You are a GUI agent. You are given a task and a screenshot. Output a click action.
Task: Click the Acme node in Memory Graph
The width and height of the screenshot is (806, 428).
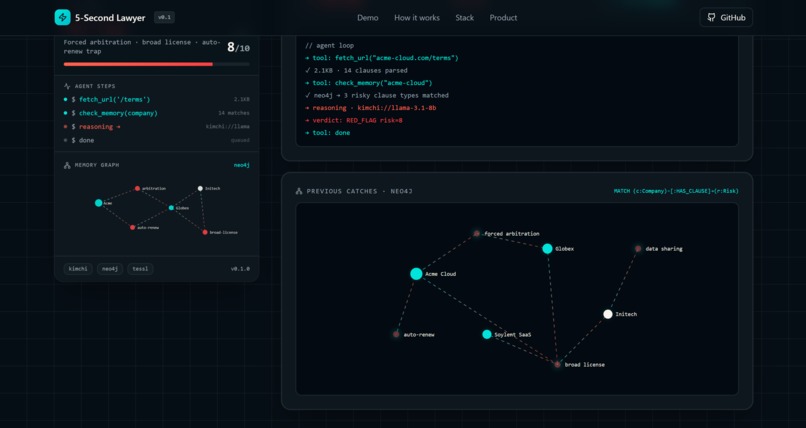[x=99, y=203]
